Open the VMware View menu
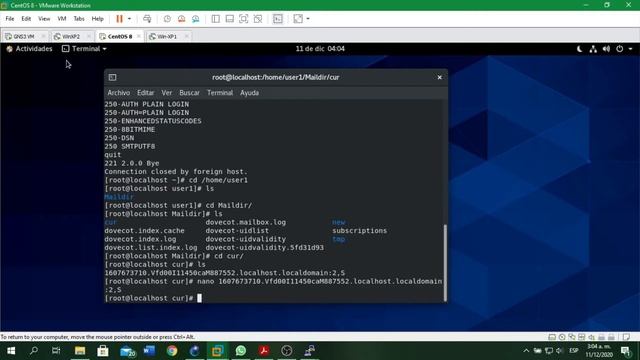640x360 pixels. [44, 19]
